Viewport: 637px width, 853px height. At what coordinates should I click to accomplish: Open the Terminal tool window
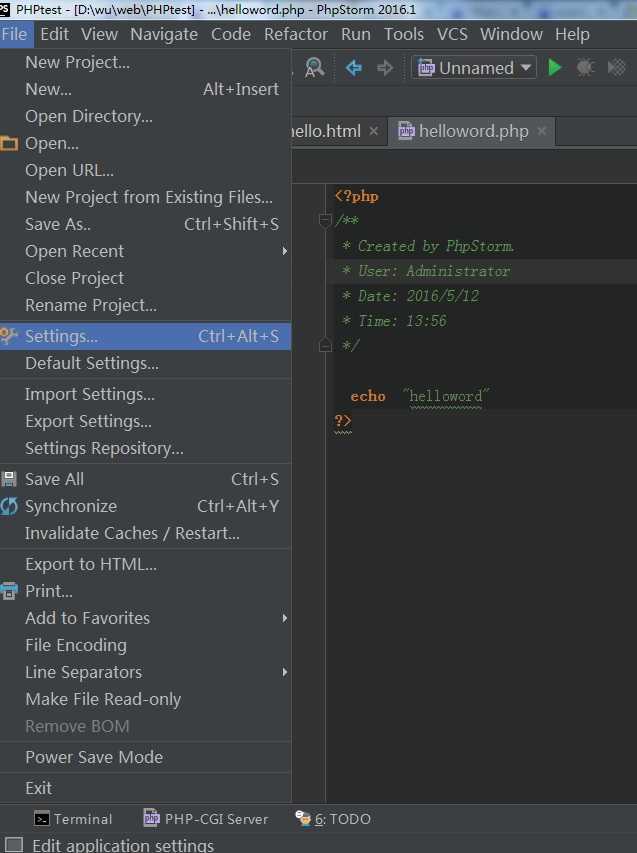click(73, 819)
